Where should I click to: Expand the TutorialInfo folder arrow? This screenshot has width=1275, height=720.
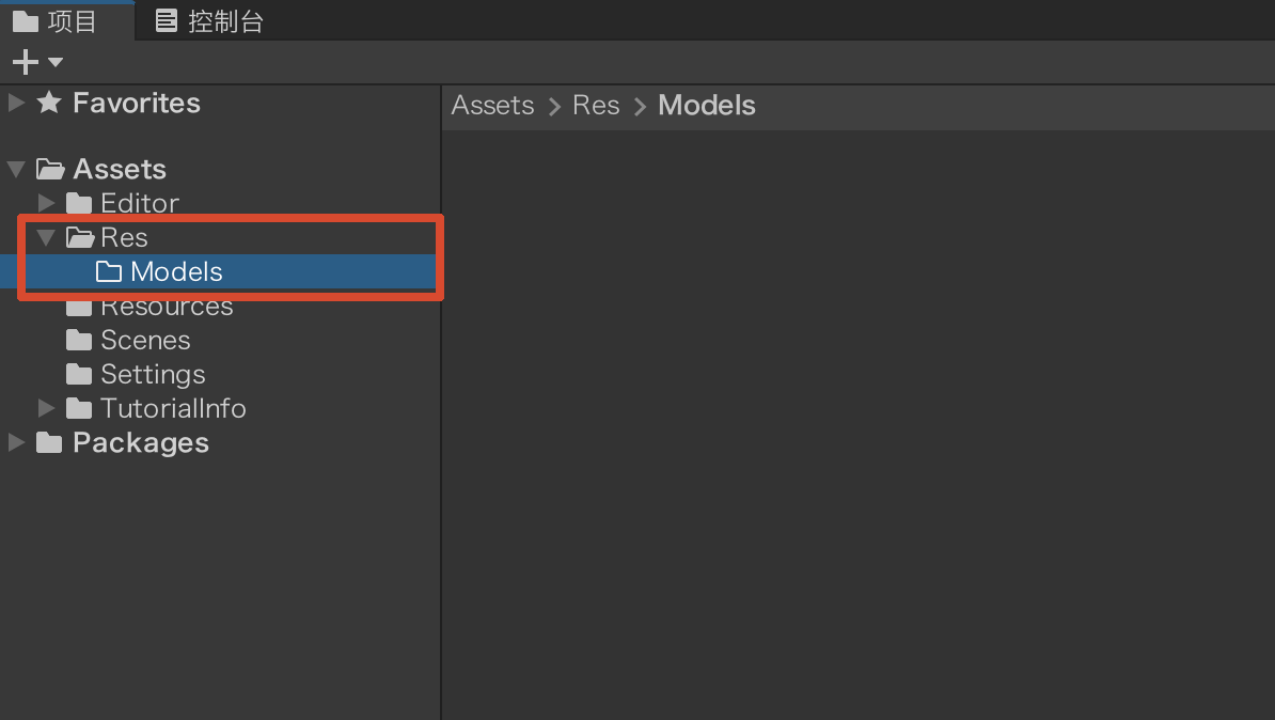click(x=46, y=408)
